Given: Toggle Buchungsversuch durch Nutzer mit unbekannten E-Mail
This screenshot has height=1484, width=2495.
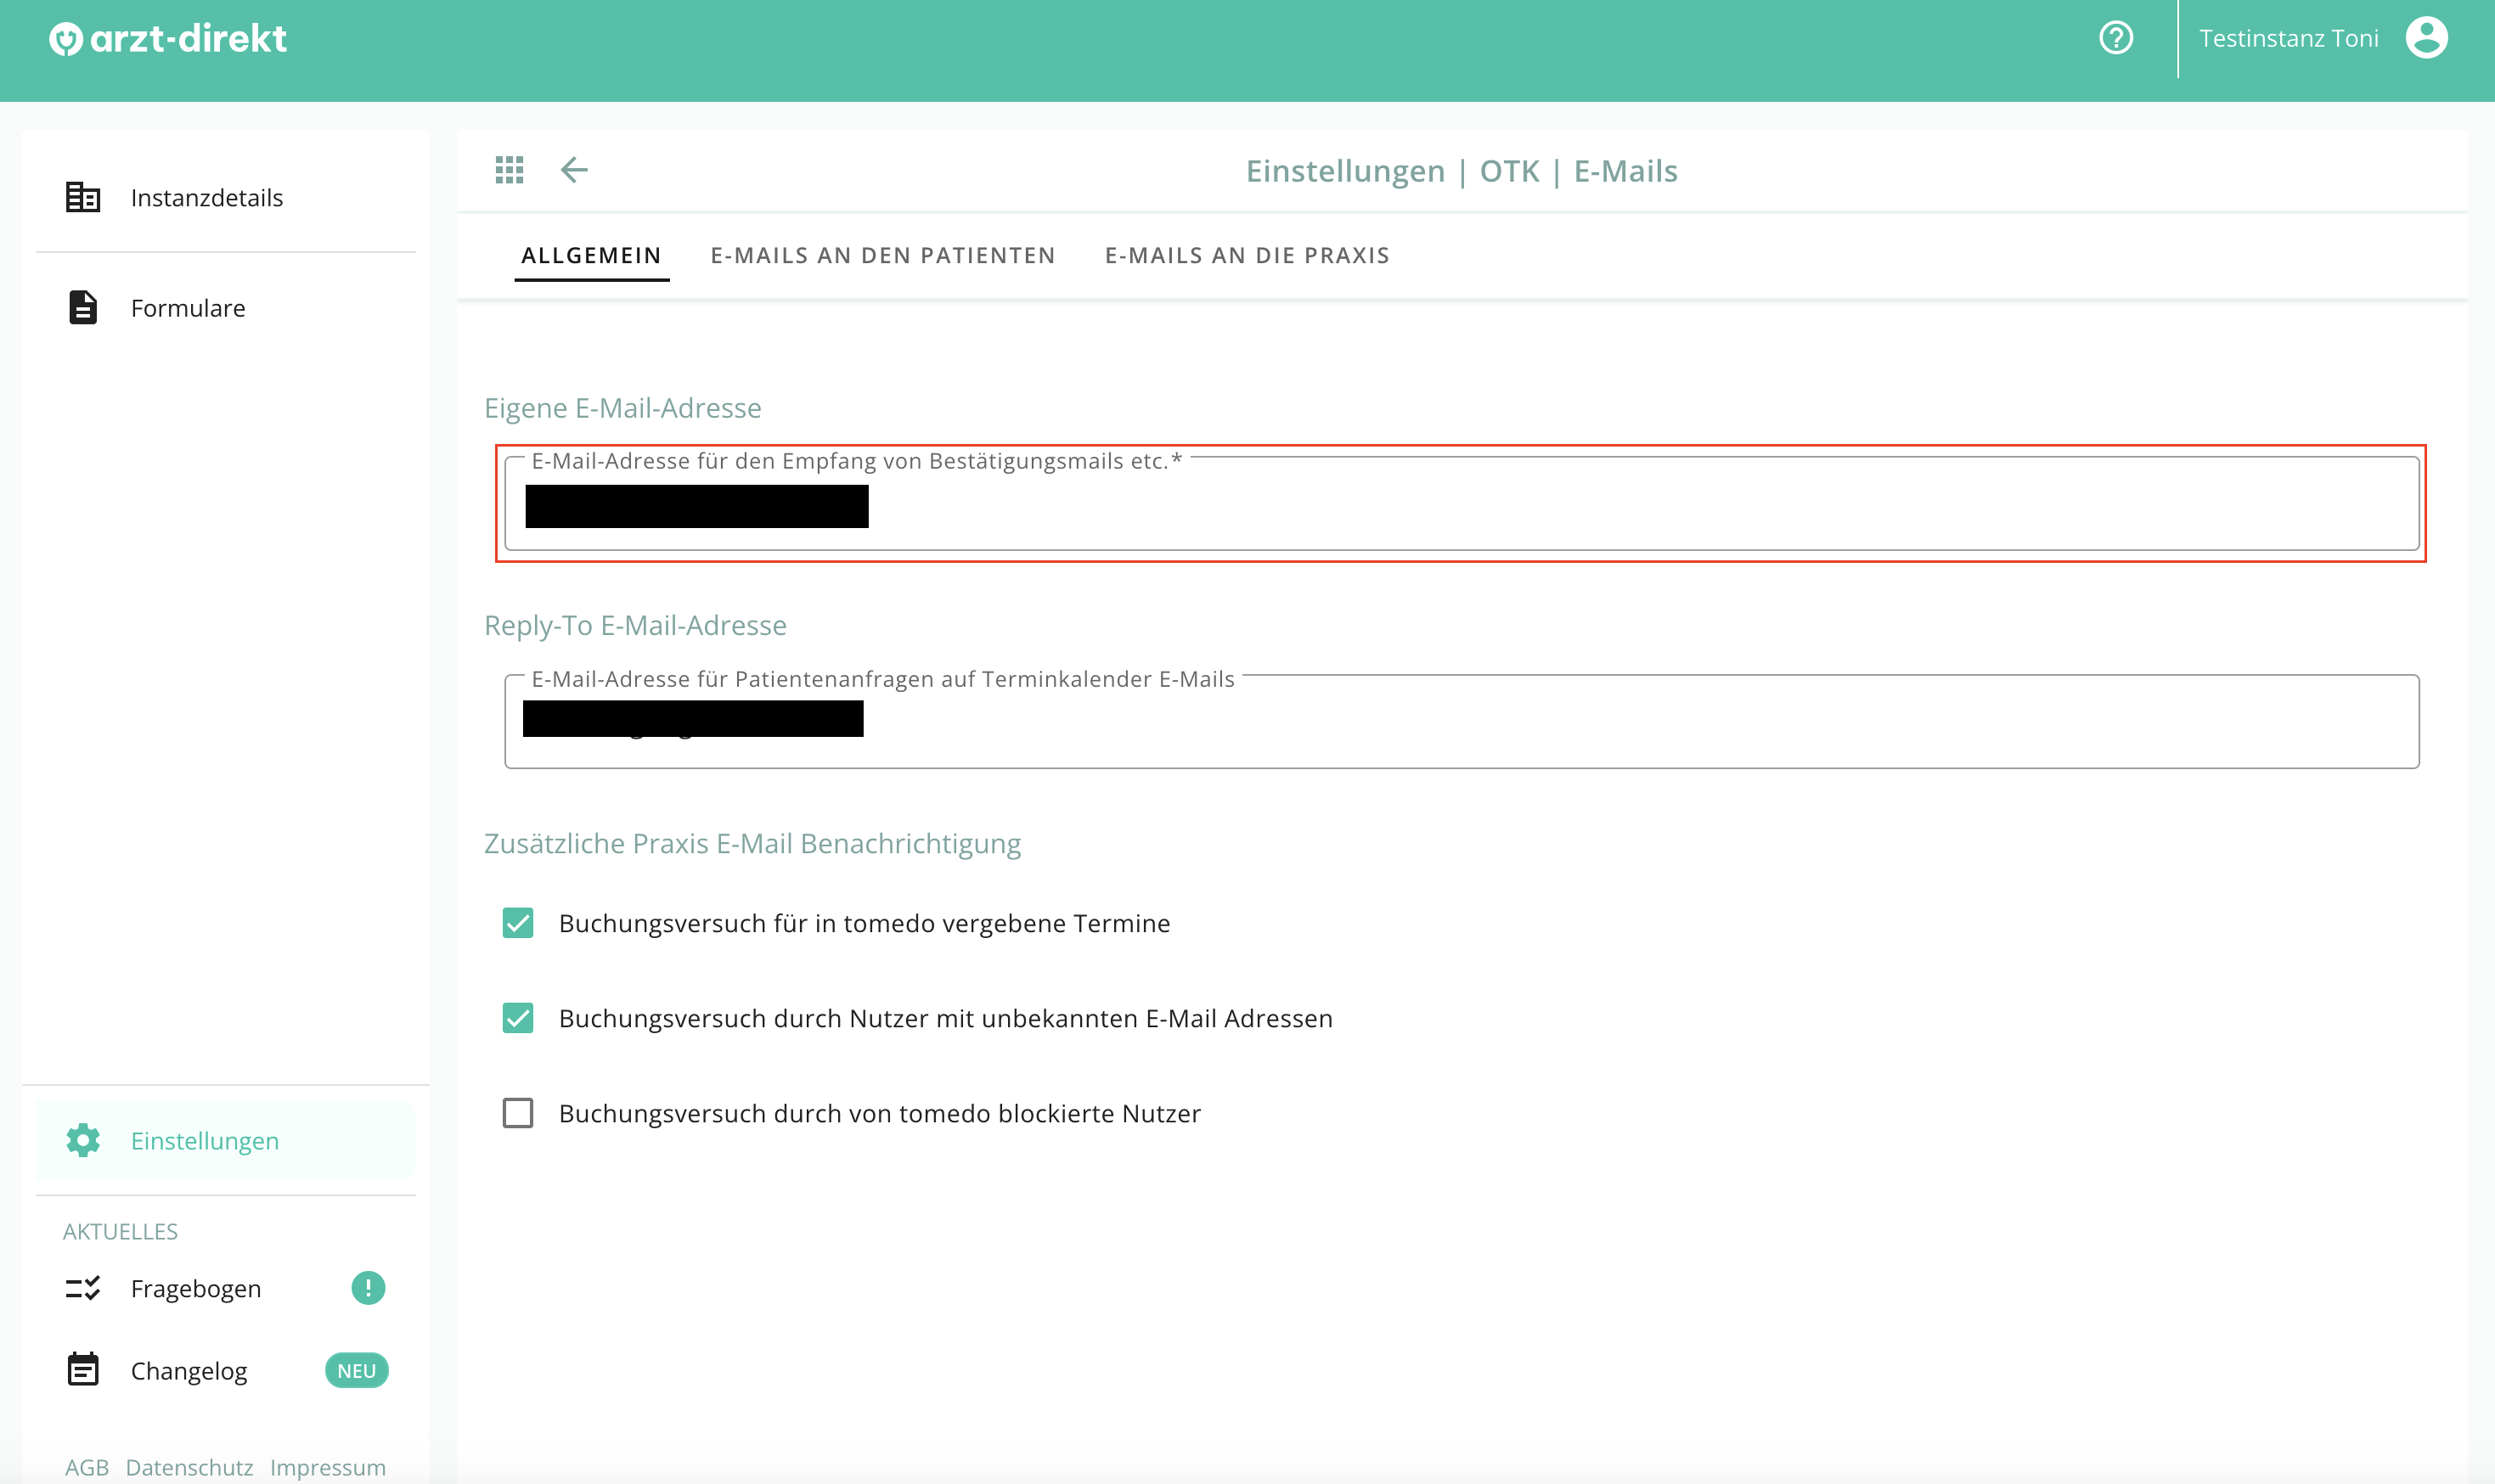Looking at the screenshot, I should click(x=518, y=1018).
